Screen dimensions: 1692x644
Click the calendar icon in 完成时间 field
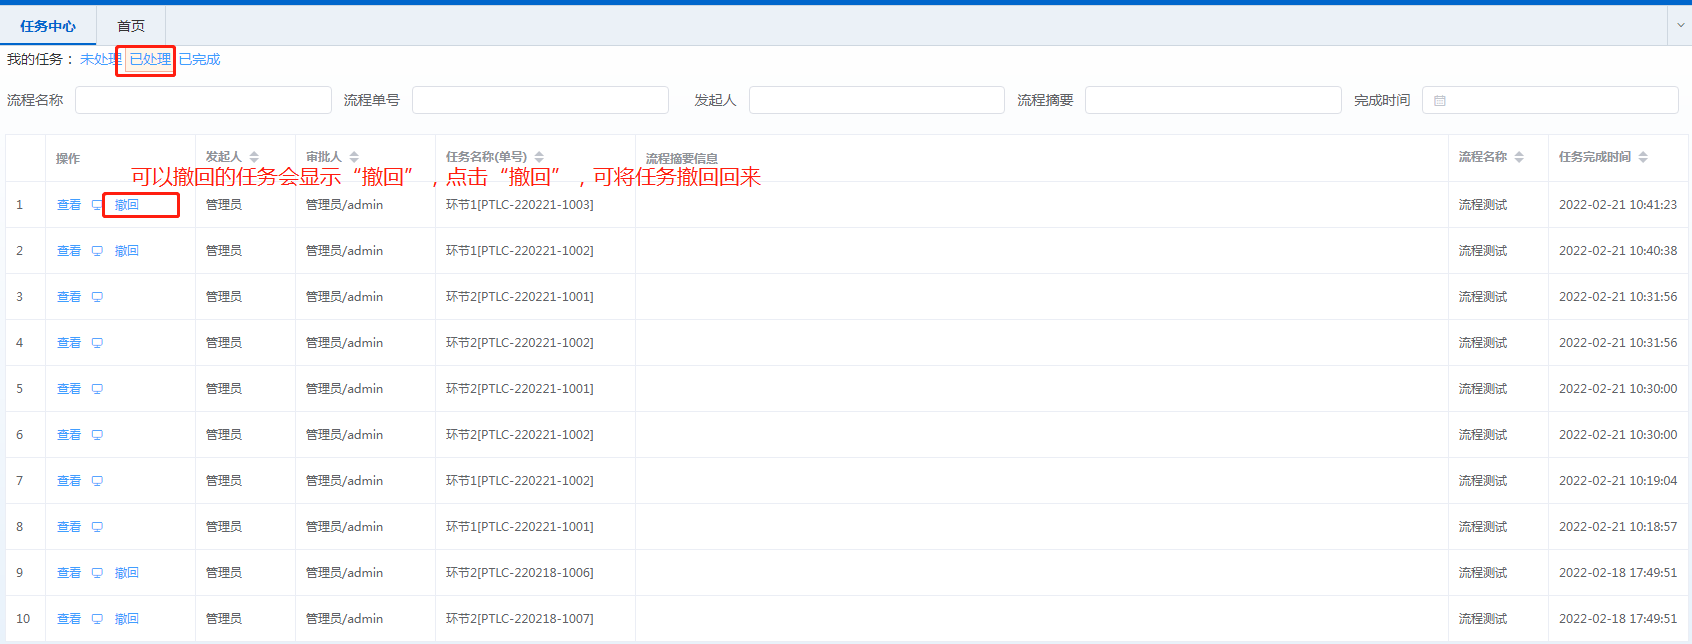(x=1440, y=101)
